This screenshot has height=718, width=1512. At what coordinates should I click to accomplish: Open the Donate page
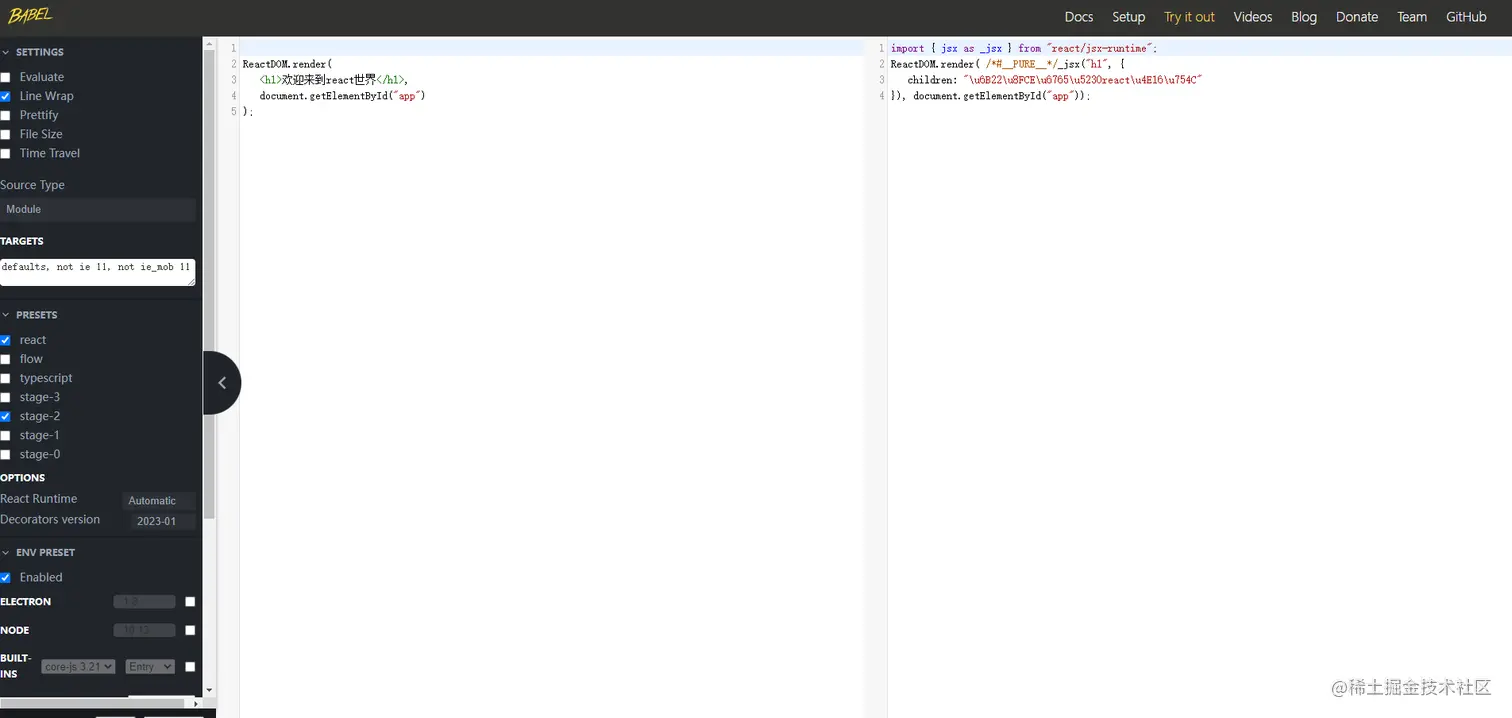(x=1357, y=17)
